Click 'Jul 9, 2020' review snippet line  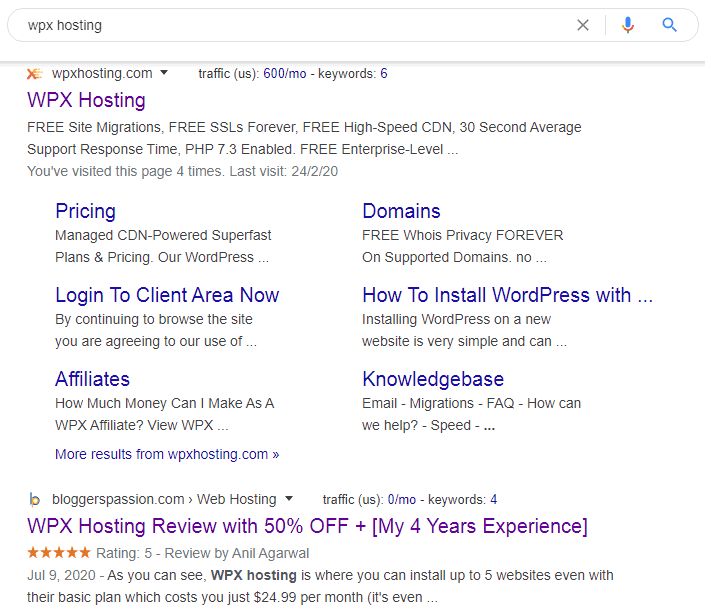point(320,575)
